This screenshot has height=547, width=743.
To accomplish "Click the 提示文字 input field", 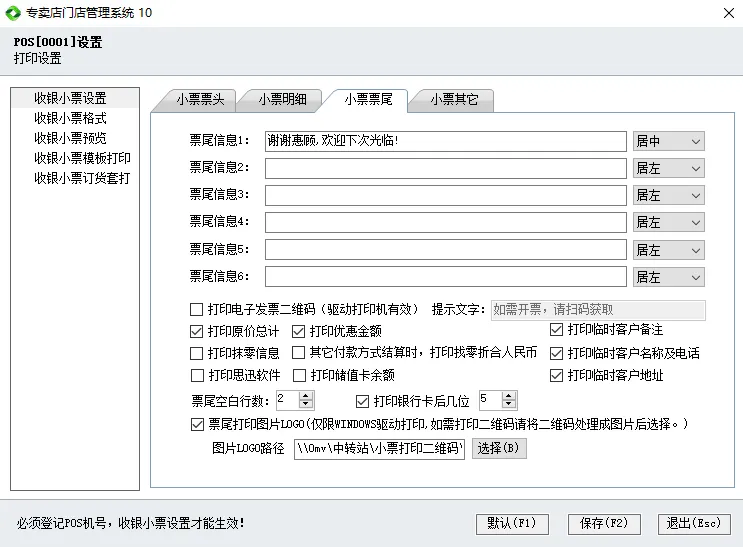I will pyautogui.click(x=598, y=310).
